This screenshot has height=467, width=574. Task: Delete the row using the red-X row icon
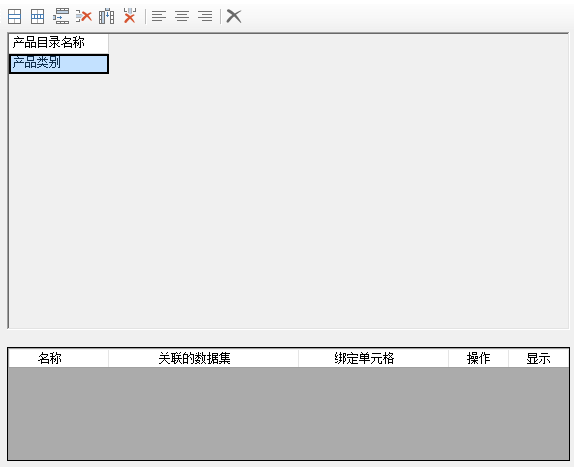[84, 16]
